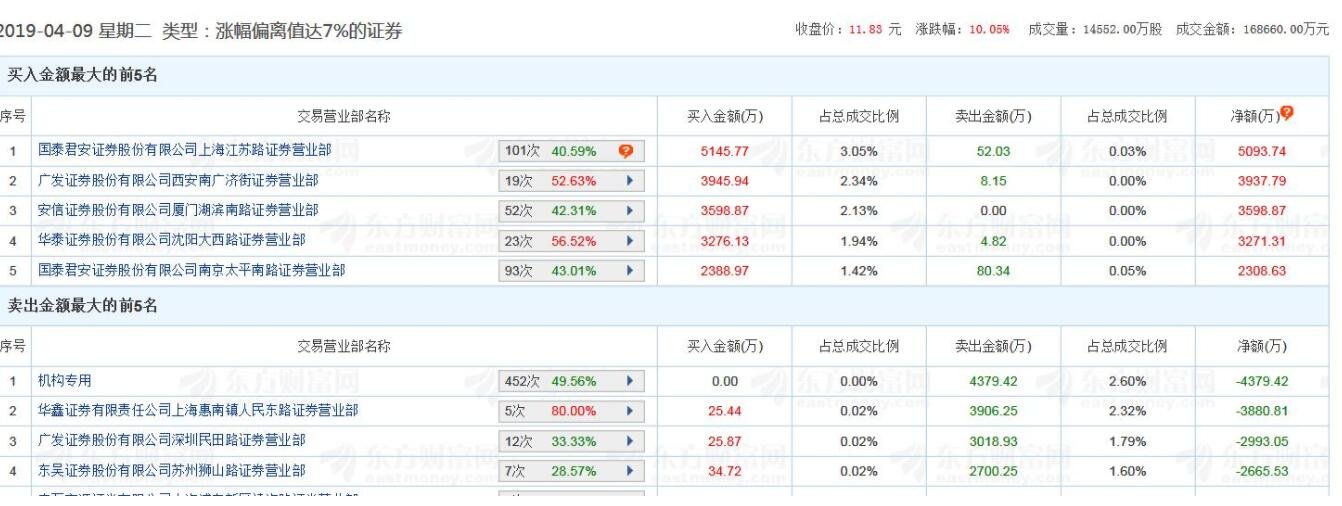
Task: Open 华泰证券沈阳大西路证券营业部 link
Action: [171, 241]
